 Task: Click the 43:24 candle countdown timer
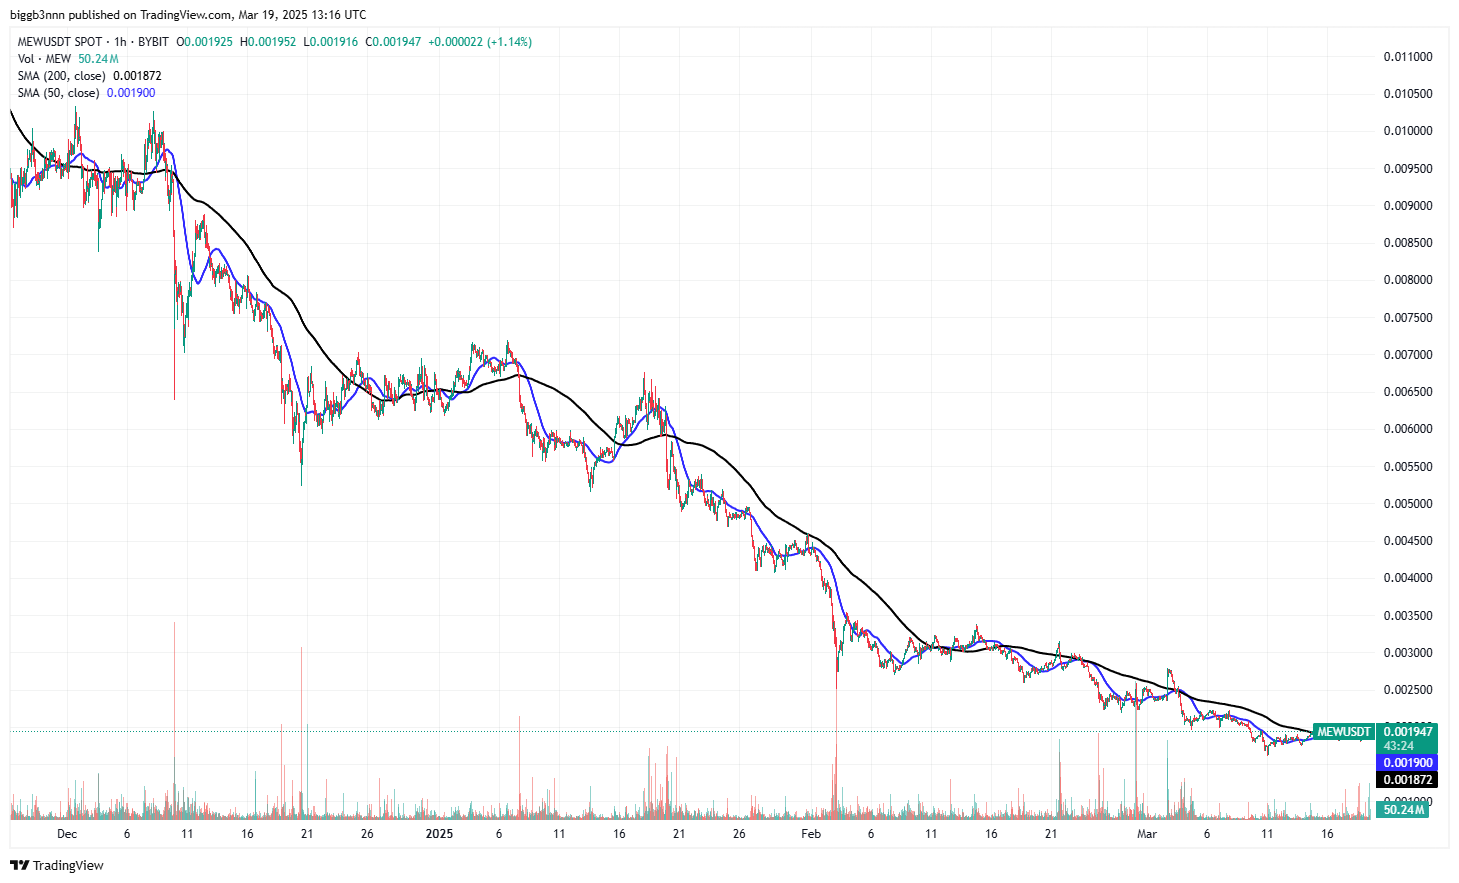(1398, 746)
